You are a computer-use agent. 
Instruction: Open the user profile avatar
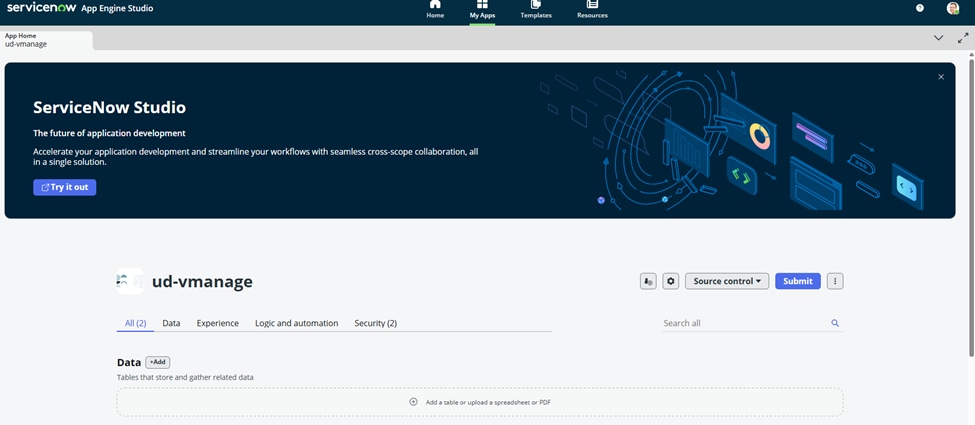tap(953, 8)
